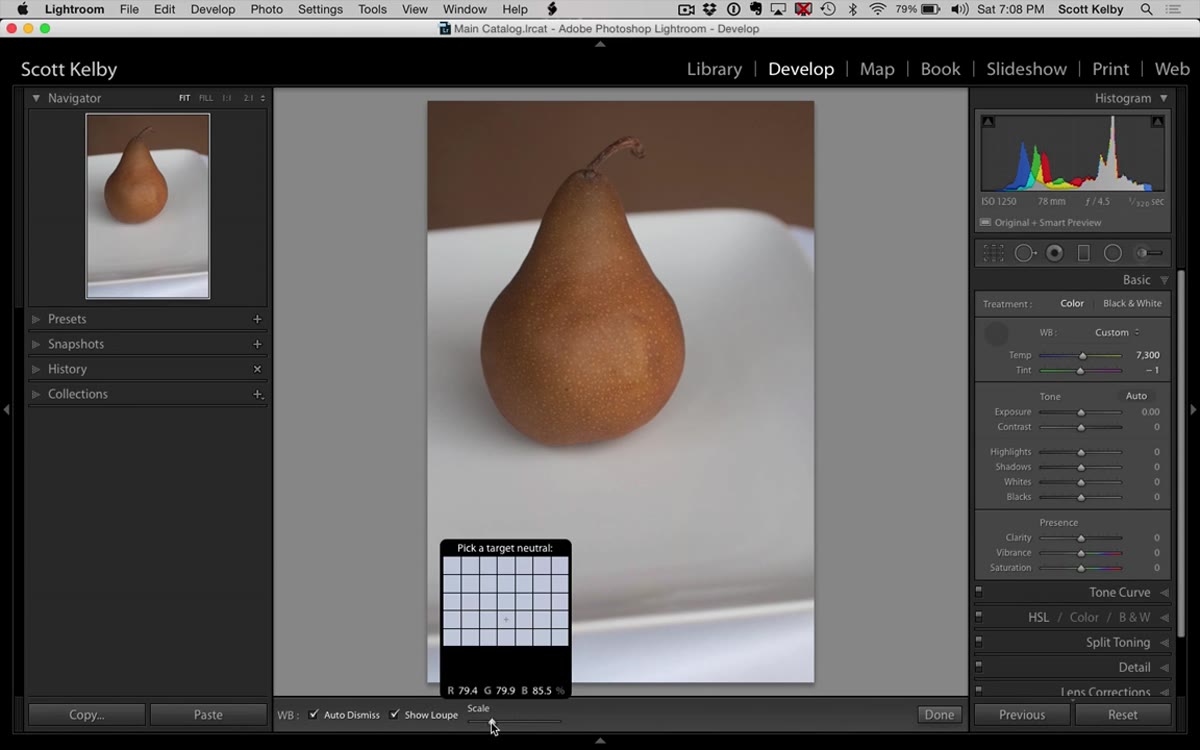
Task: Uncheck Auto Dismiss option
Action: click(x=314, y=715)
